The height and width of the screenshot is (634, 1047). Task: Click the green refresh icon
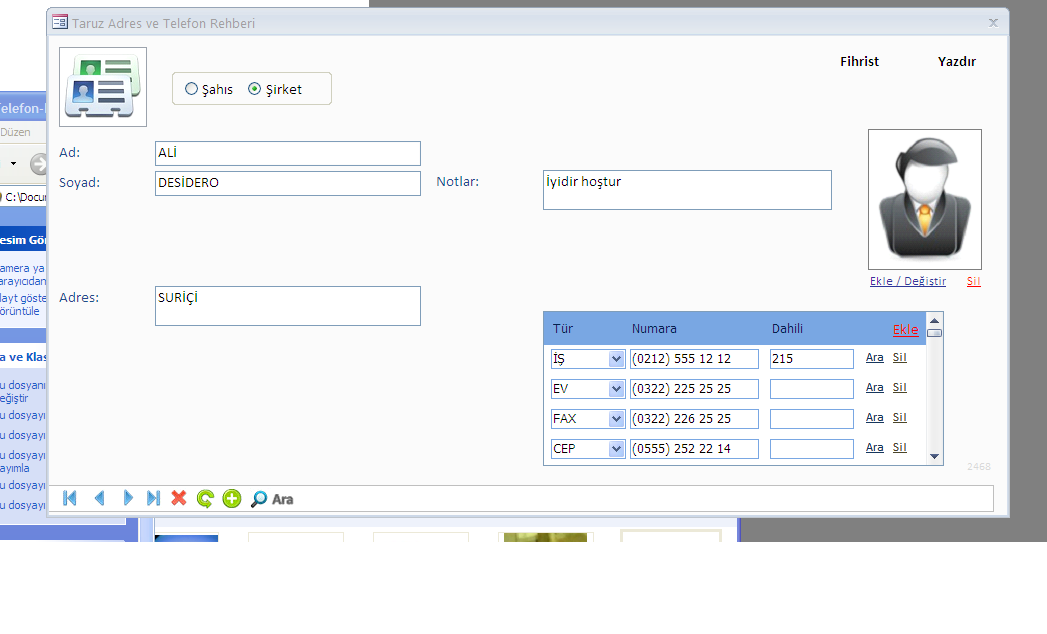coord(205,498)
